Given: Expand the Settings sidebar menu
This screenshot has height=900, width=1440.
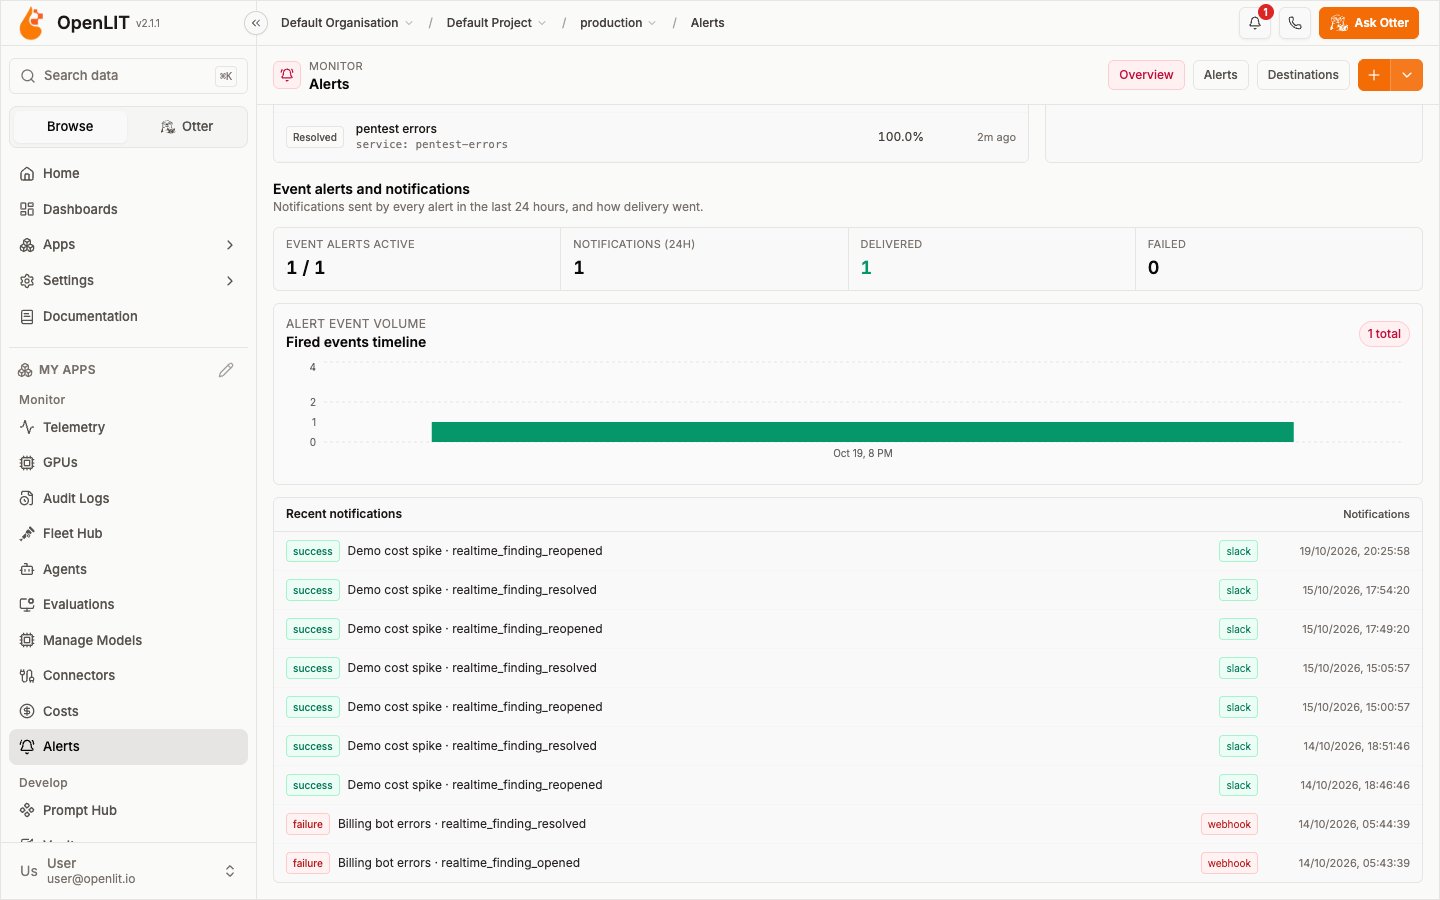Looking at the screenshot, I should (128, 280).
